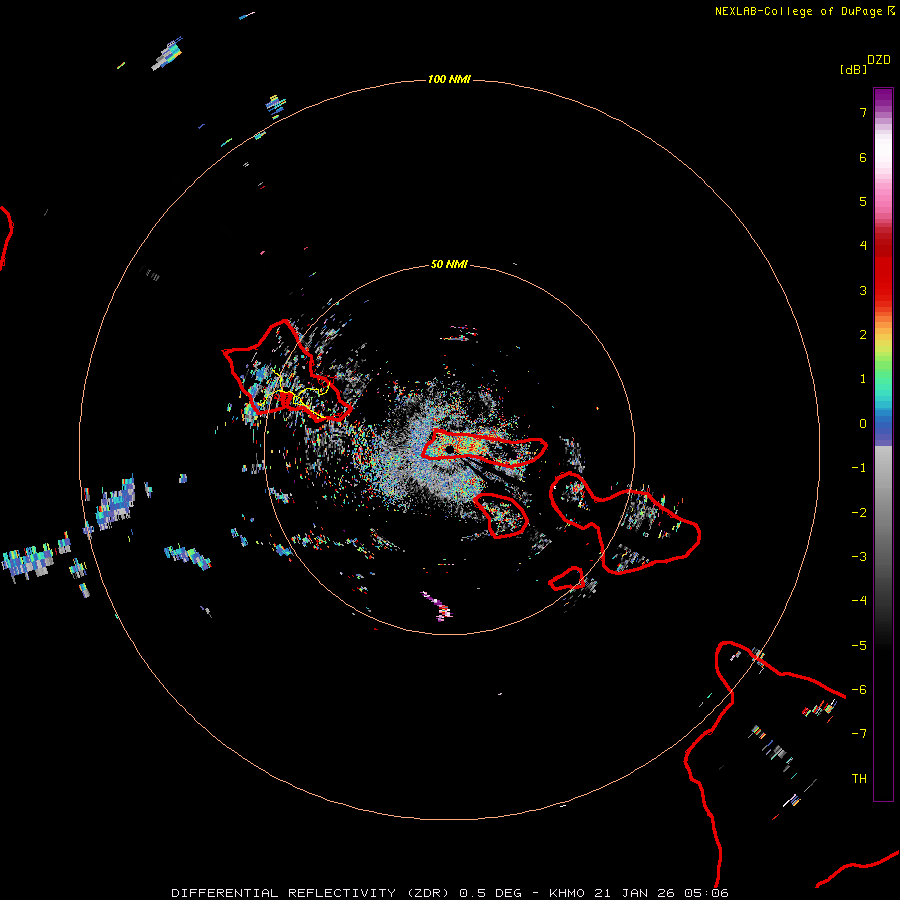
Task: Click the 6 dB scale value
Action: tap(863, 157)
